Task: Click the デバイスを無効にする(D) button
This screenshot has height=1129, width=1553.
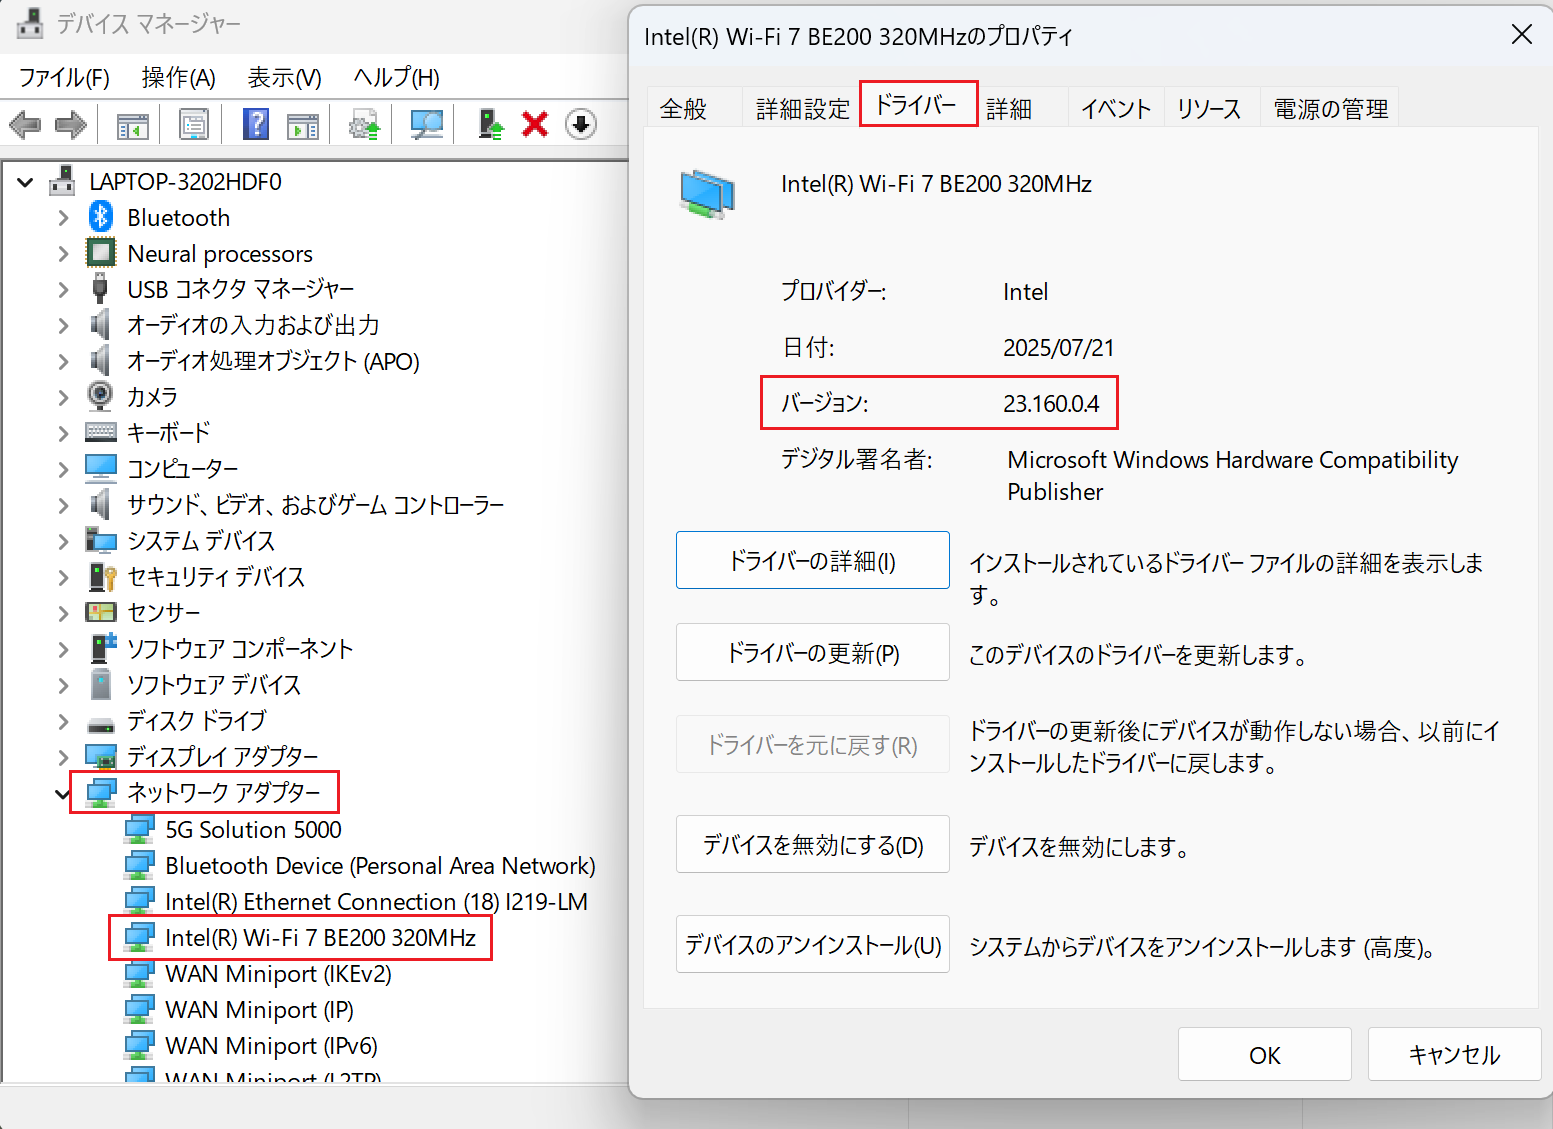Action: point(812,845)
